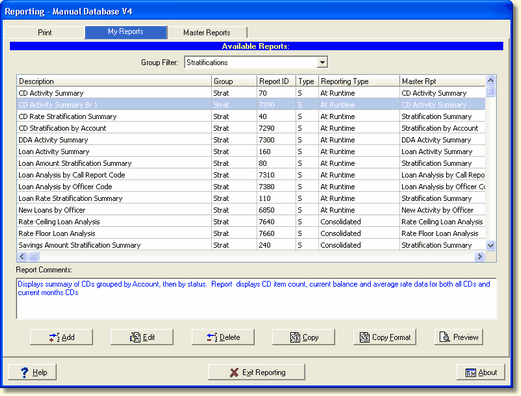Image resolution: width=521 pixels, height=396 pixels.
Task: Select Savings Amount Stratification Summary row
Action: (251, 245)
